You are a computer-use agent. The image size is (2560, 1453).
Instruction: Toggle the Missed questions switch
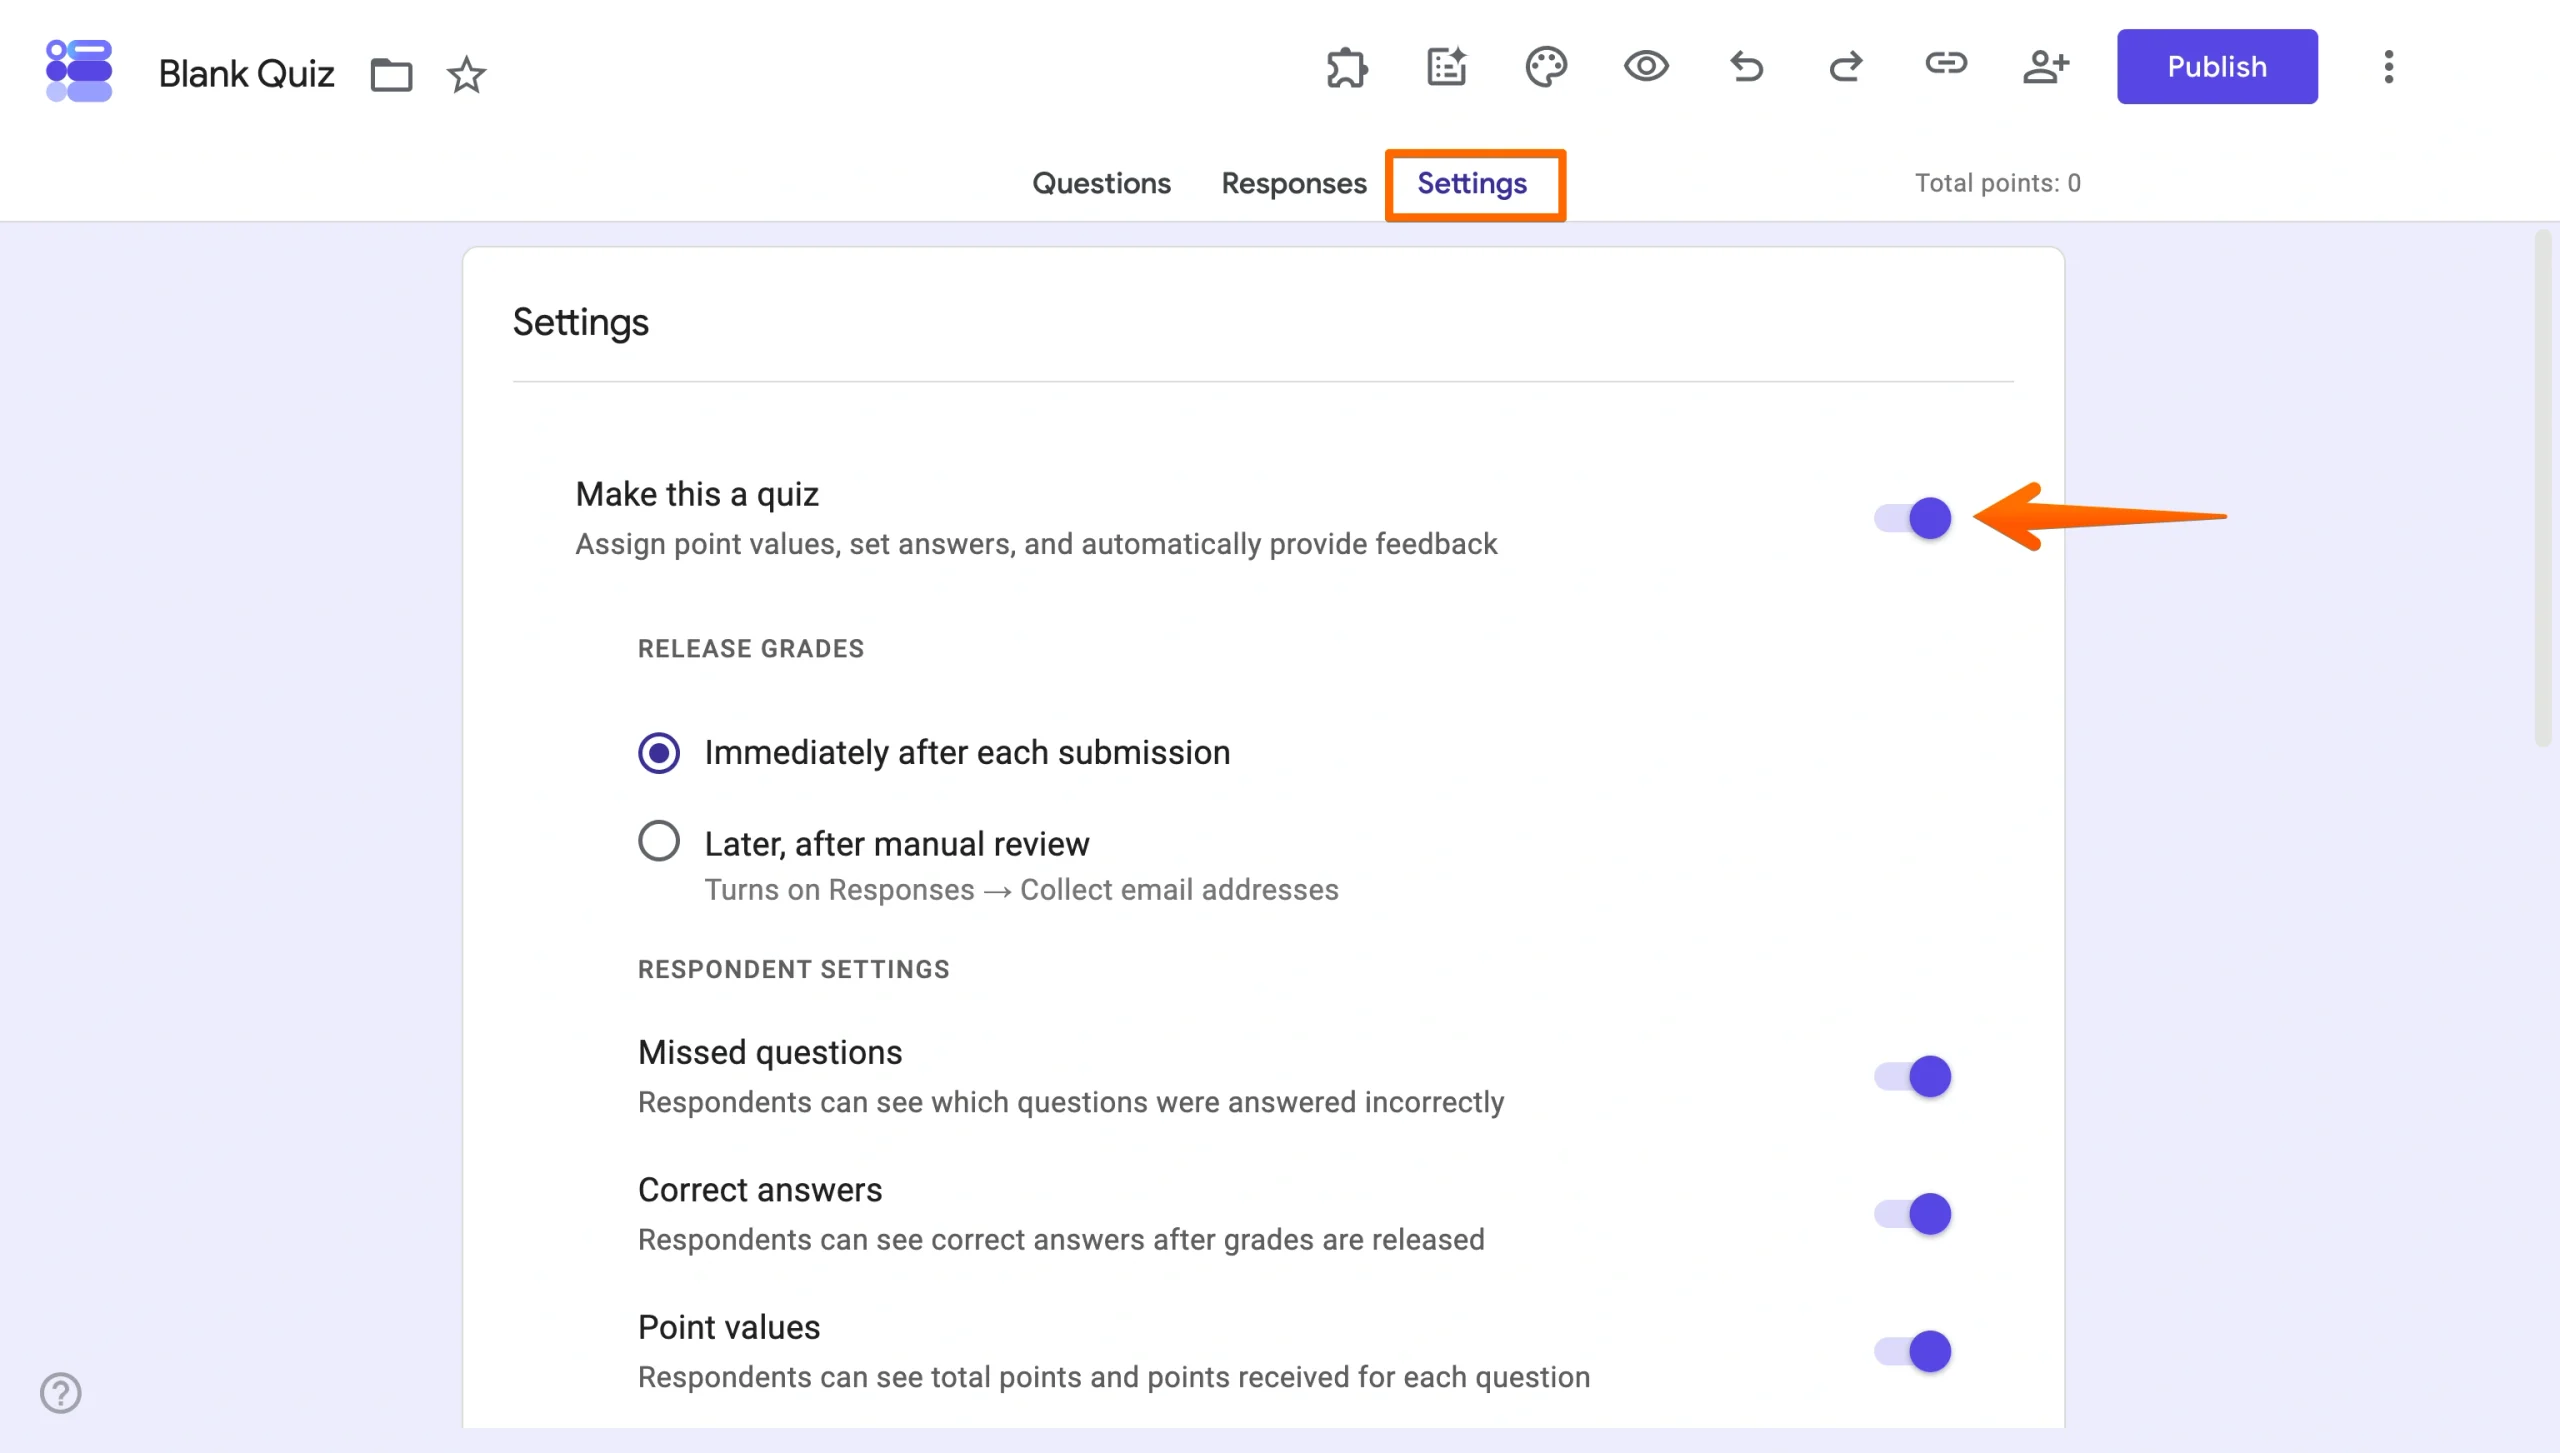(x=1913, y=1077)
